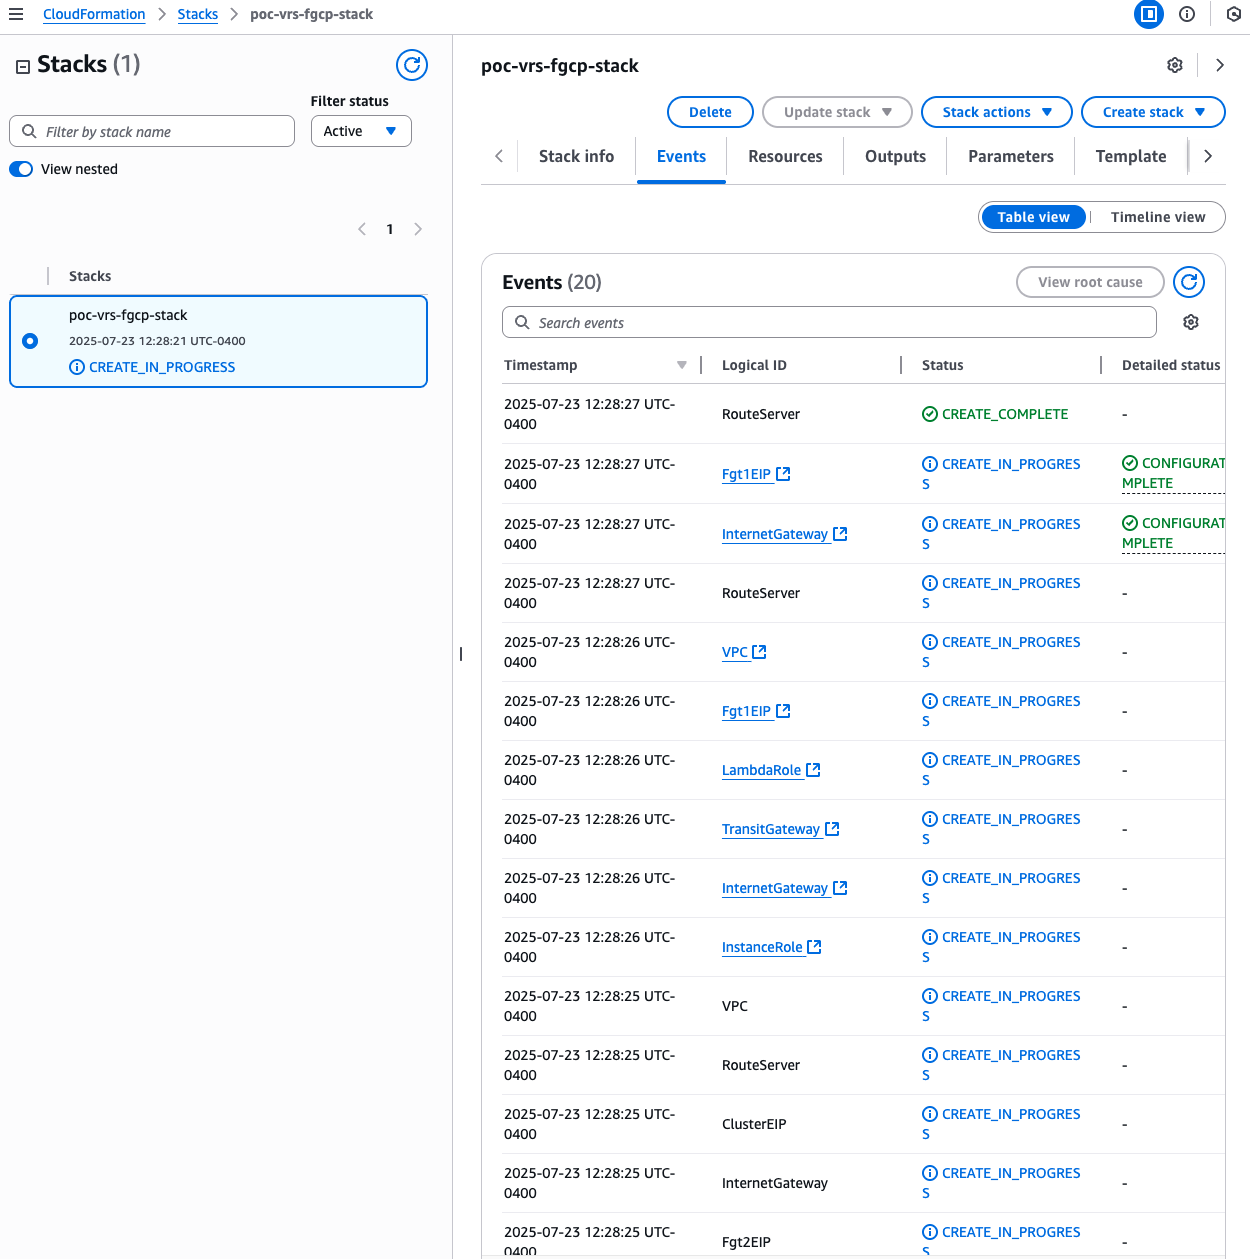
Task: Click the info icon beside stack CREATE_IN_PROGRESS
Action: tap(77, 367)
